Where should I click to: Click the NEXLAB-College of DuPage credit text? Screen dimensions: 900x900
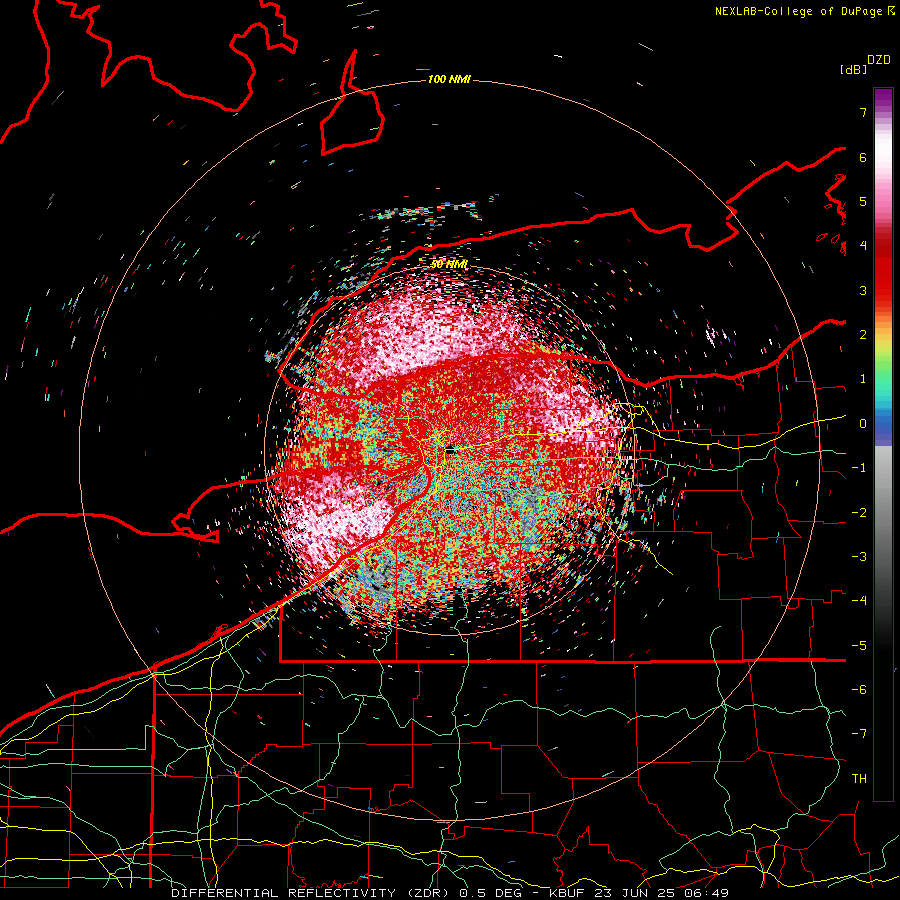coord(799,11)
